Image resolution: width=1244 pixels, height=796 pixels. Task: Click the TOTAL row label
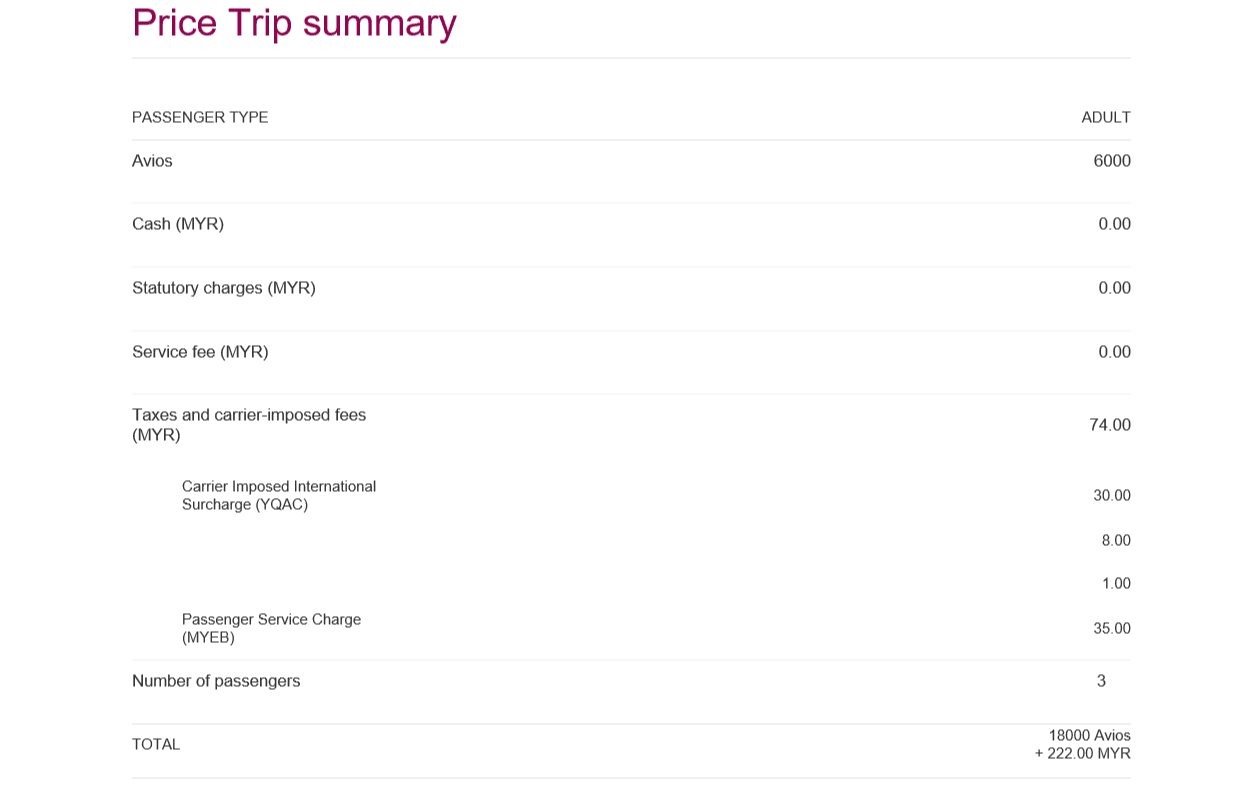(156, 745)
